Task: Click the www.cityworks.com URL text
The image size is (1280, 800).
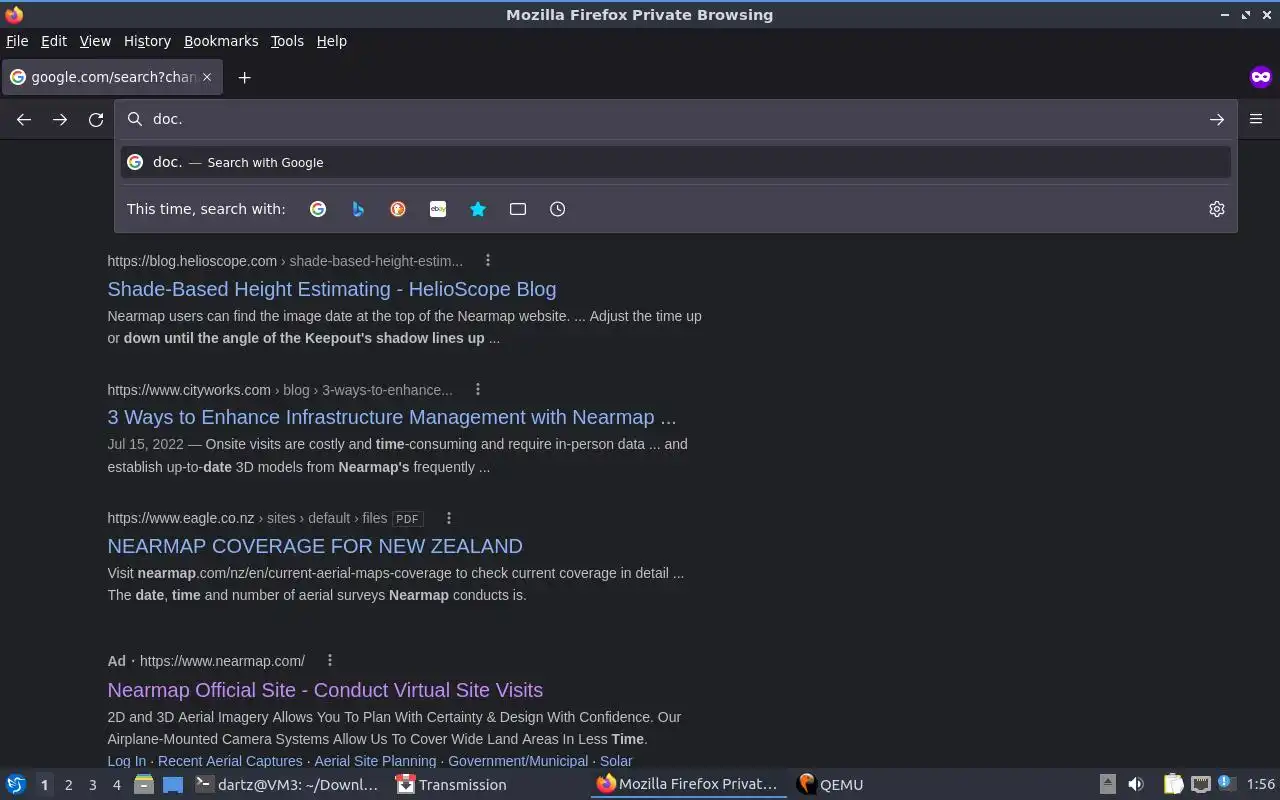Action: tap(189, 390)
